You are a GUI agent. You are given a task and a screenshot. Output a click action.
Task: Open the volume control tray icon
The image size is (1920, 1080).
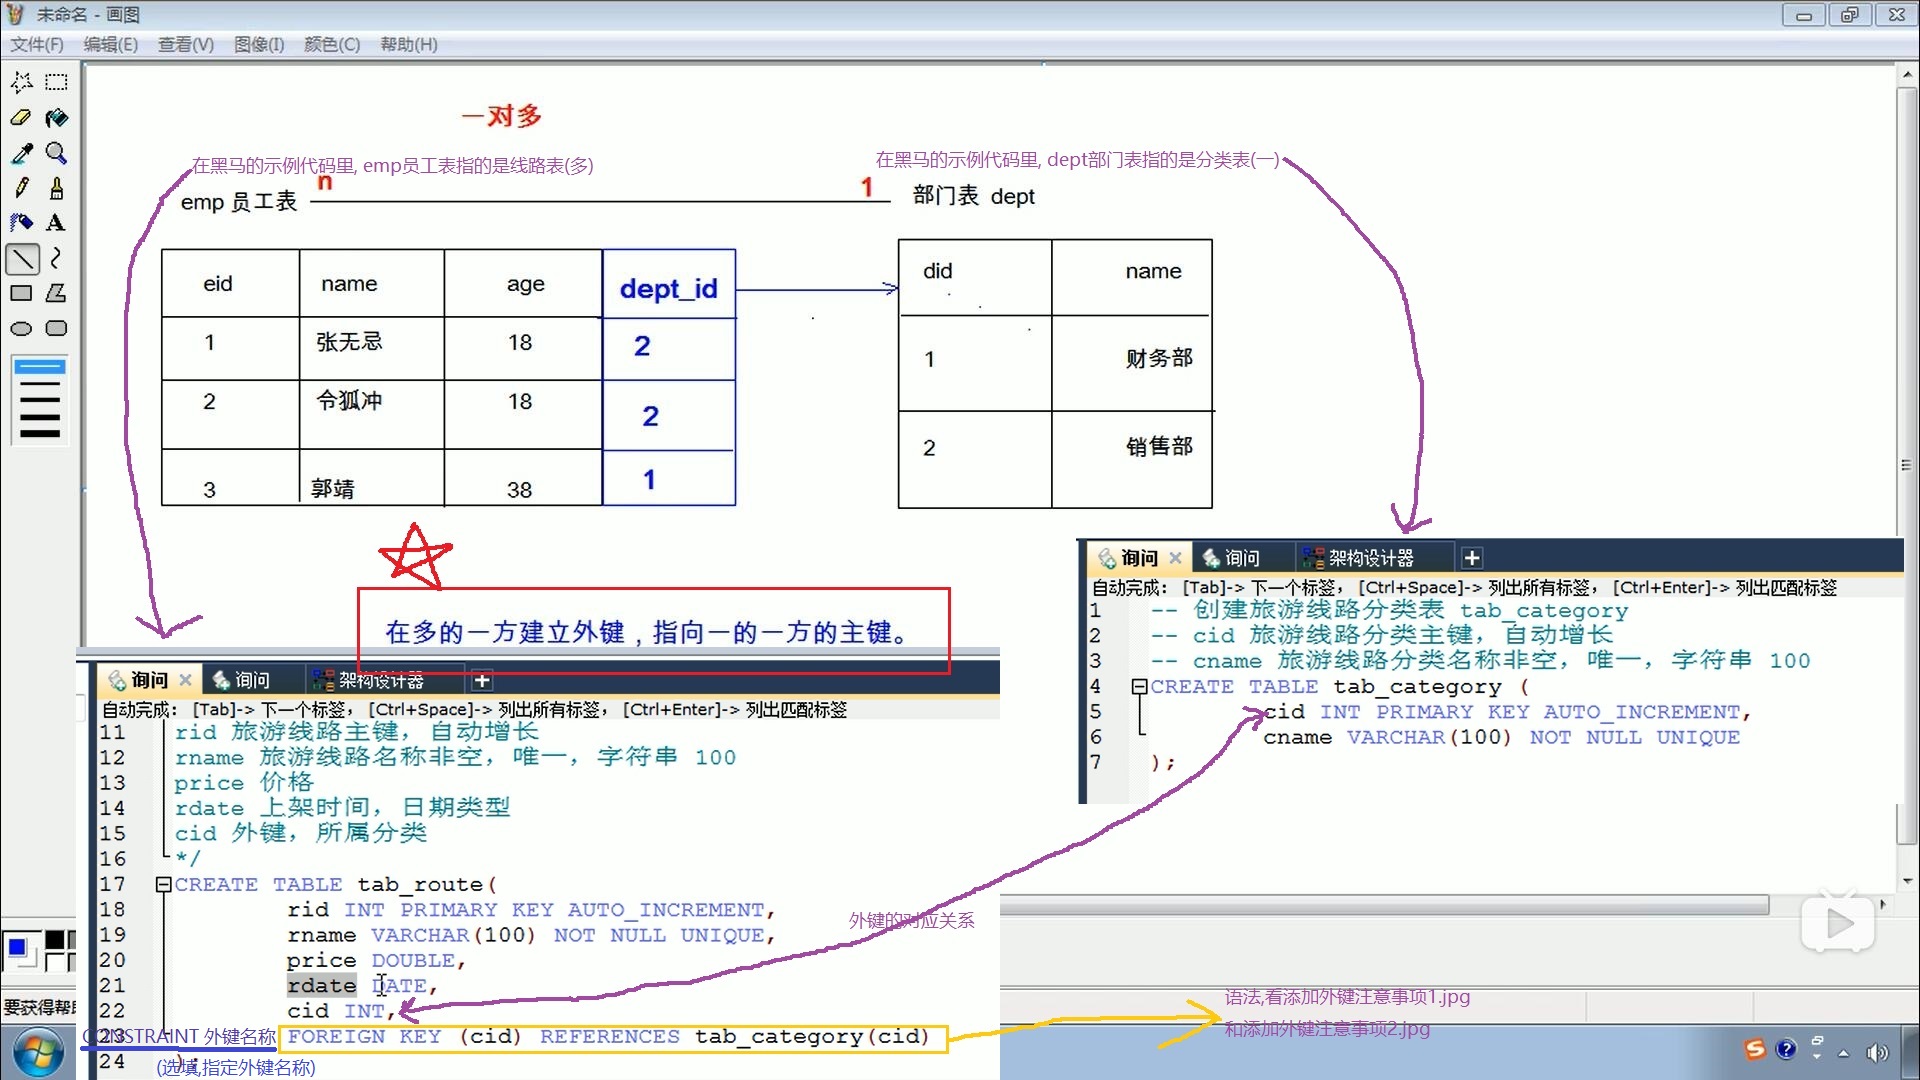pyautogui.click(x=1877, y=1053)
